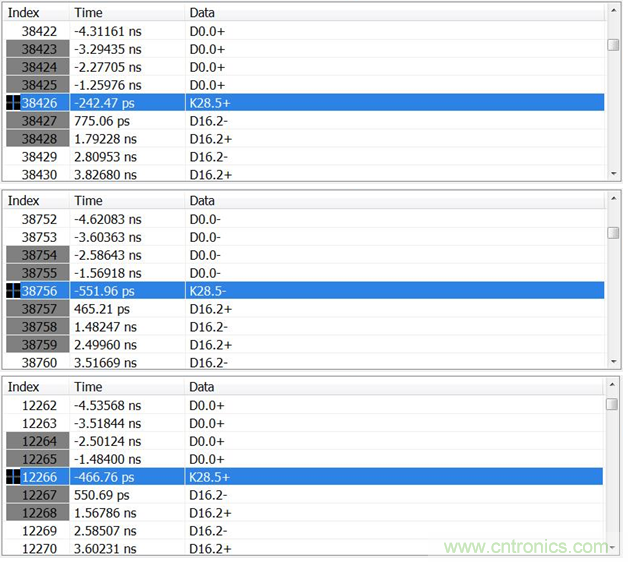Select row 12267 with time 550.69 ps
Viewport: 628px width, 562px height.
[300, 496]
